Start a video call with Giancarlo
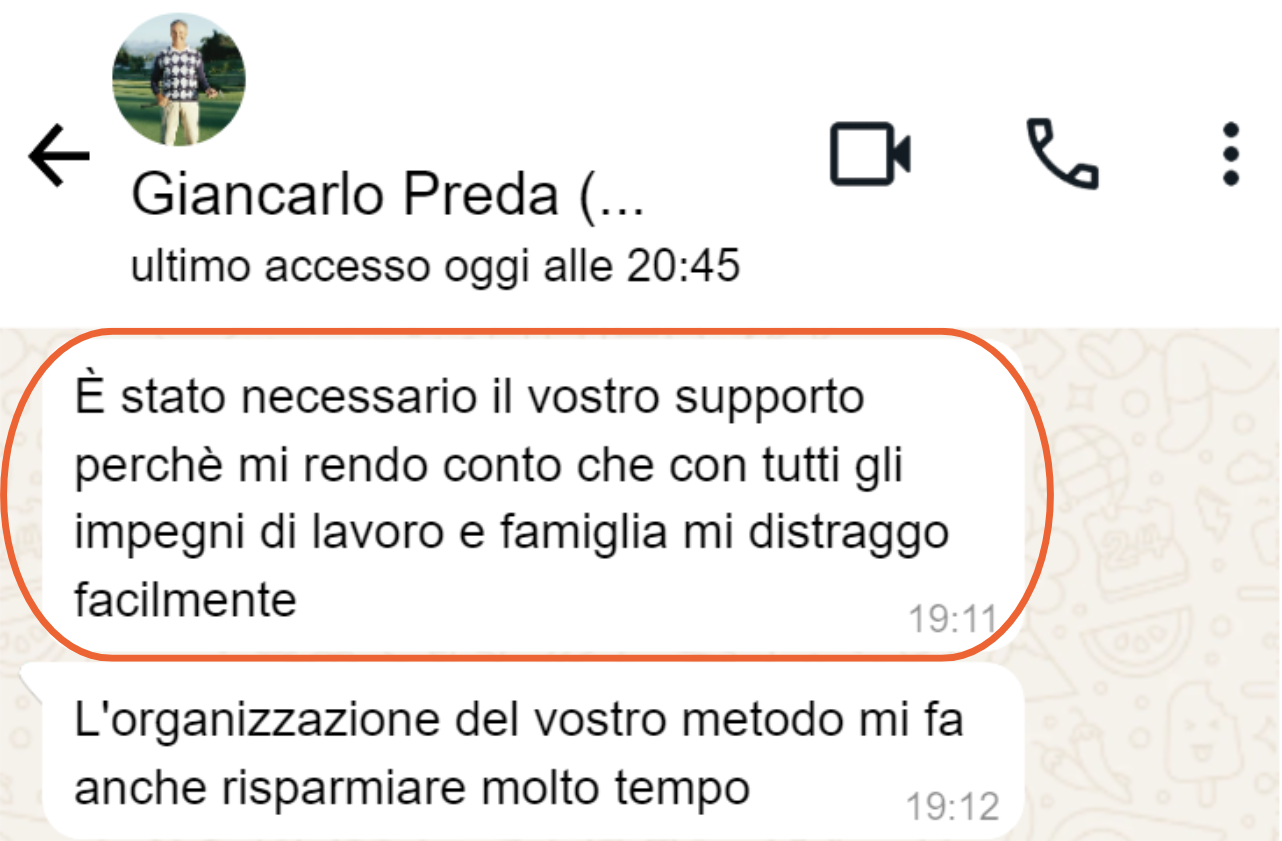1282x841 pixels. pos(870,154)
